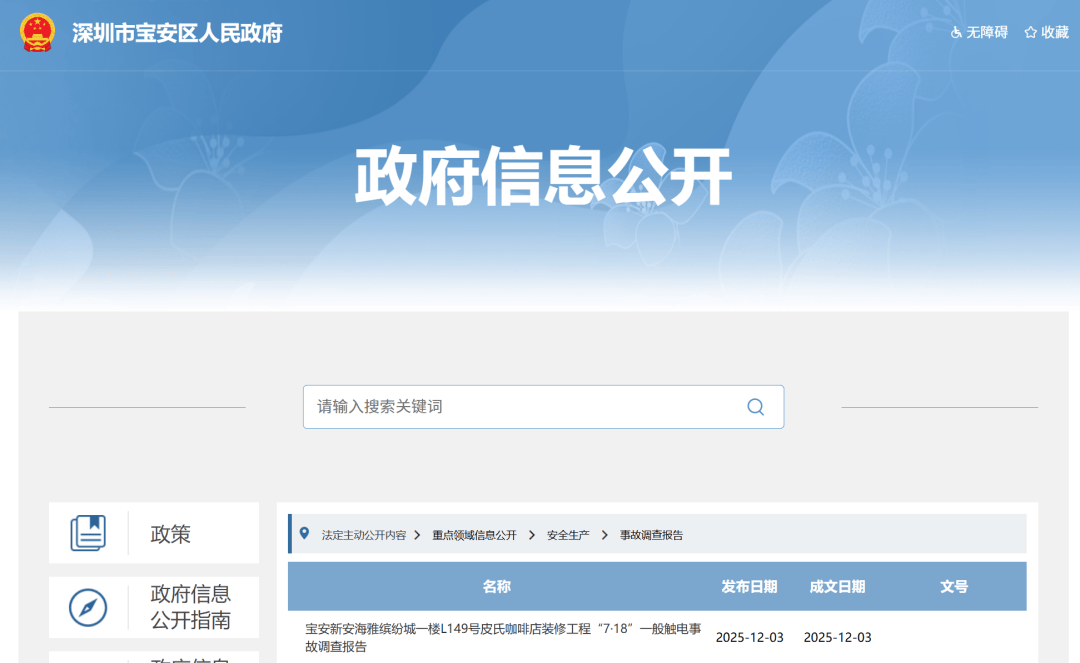Image resolution: width=1080 pixels, height=663 pixels.
Task: Click the partially visible third sidebar icon
Action: click(88, 658)
